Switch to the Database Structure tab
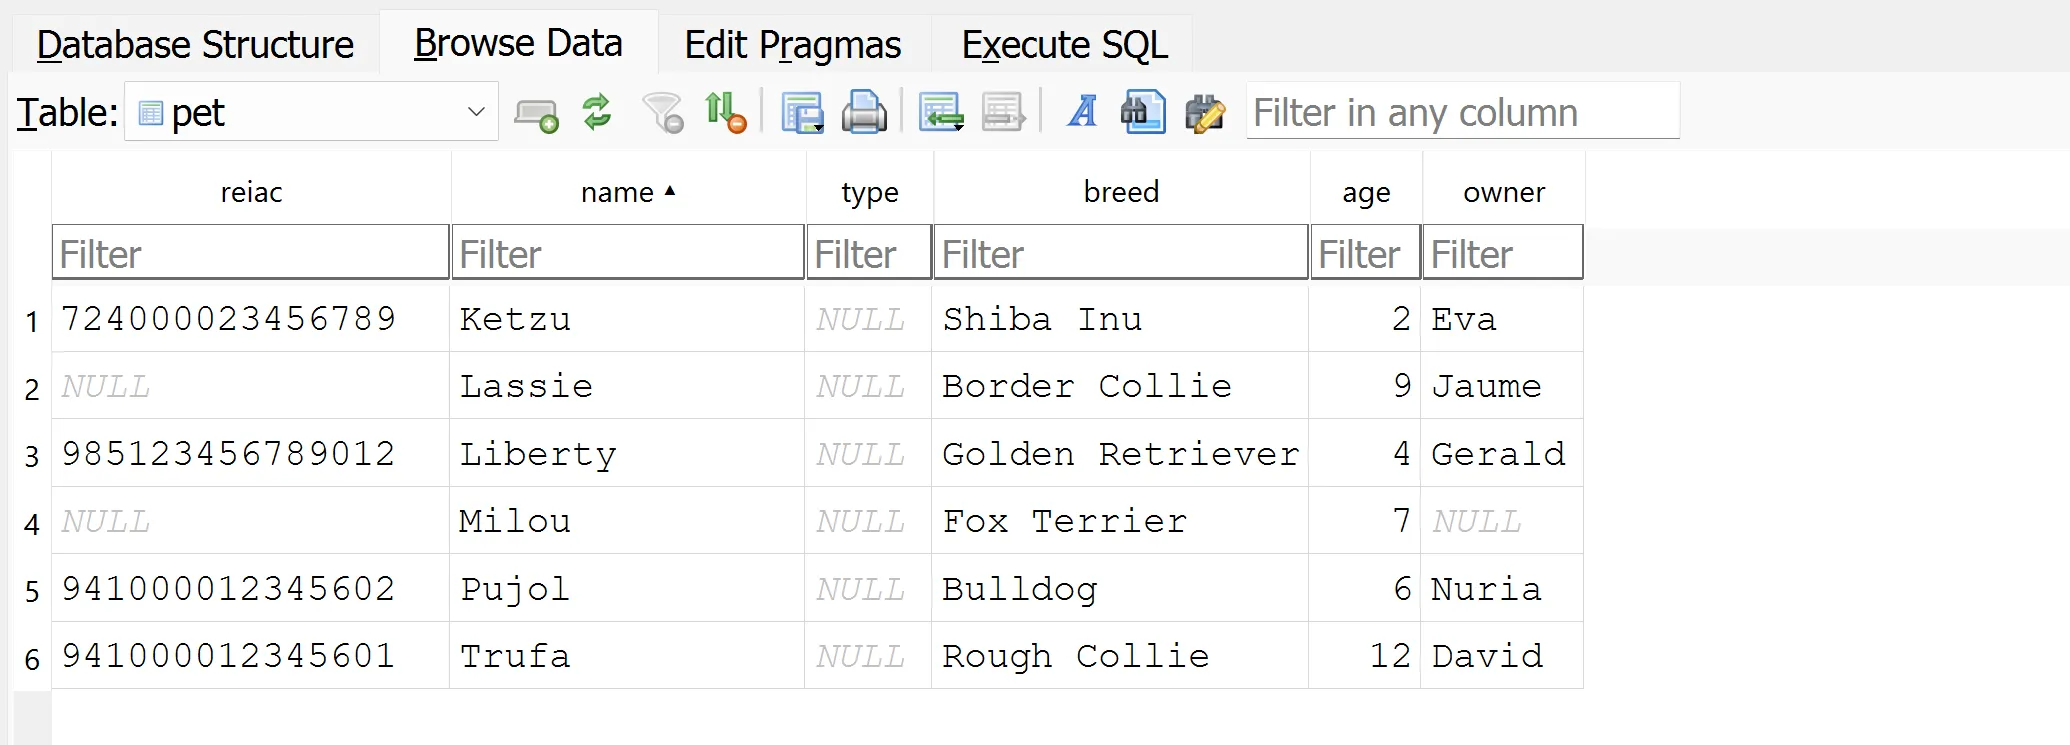The image size is (2070, 745). coord(195,45)
